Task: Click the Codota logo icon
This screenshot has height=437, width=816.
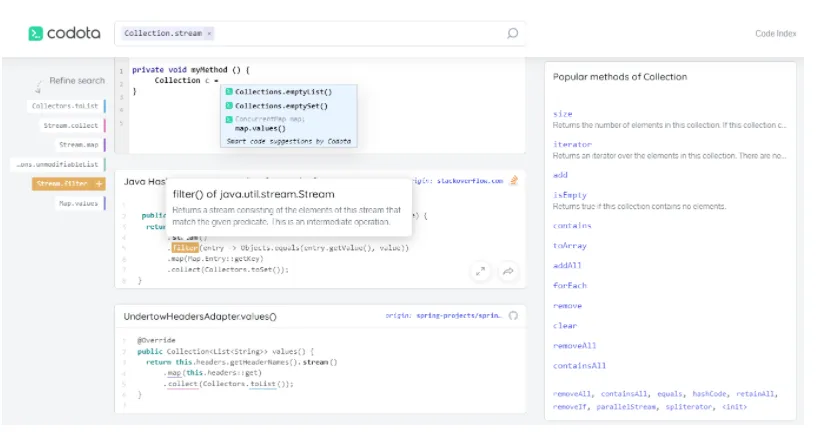Action: [x=35, y=34]
